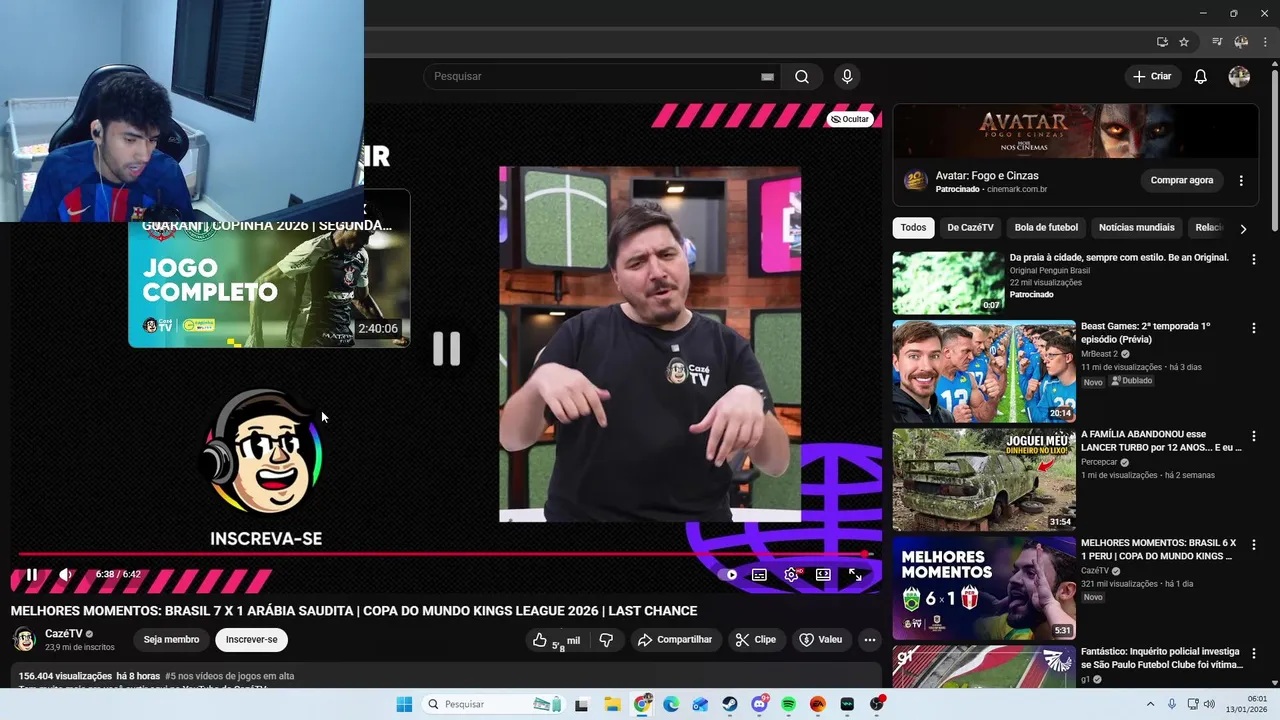1280x720 pixels.
Task: Open the YouTube notifications bell
Action: point(1201,77)
